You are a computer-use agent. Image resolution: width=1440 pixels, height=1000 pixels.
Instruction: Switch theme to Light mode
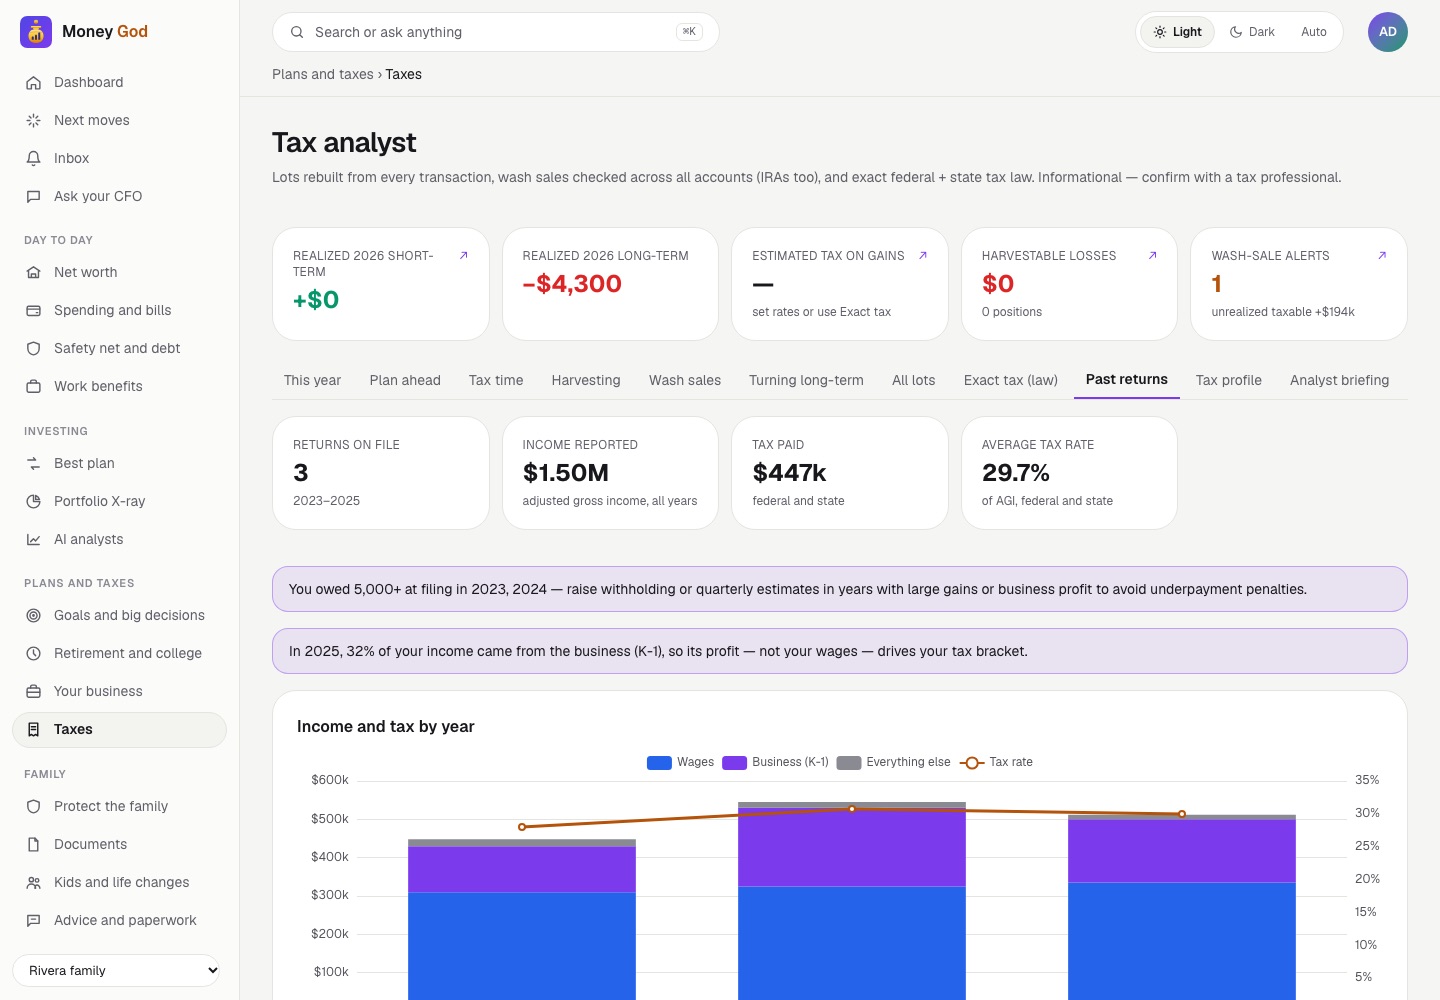[x=1177, y=32]
